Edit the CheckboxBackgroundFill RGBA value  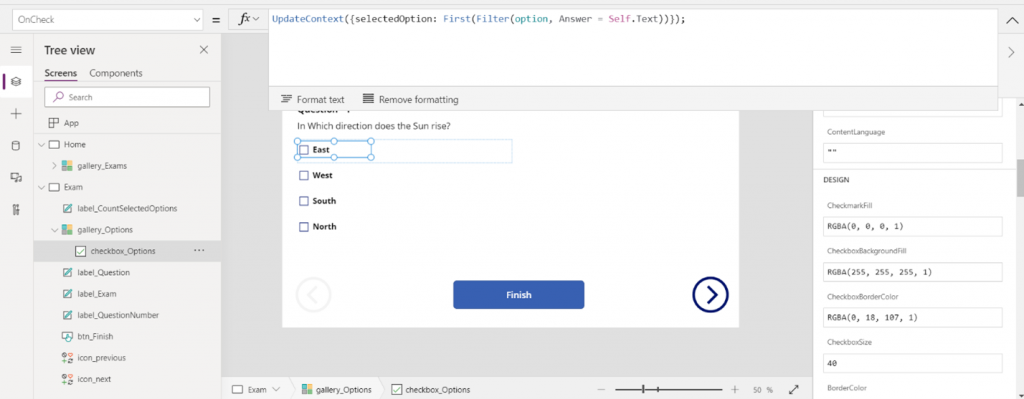click(912, 272)
